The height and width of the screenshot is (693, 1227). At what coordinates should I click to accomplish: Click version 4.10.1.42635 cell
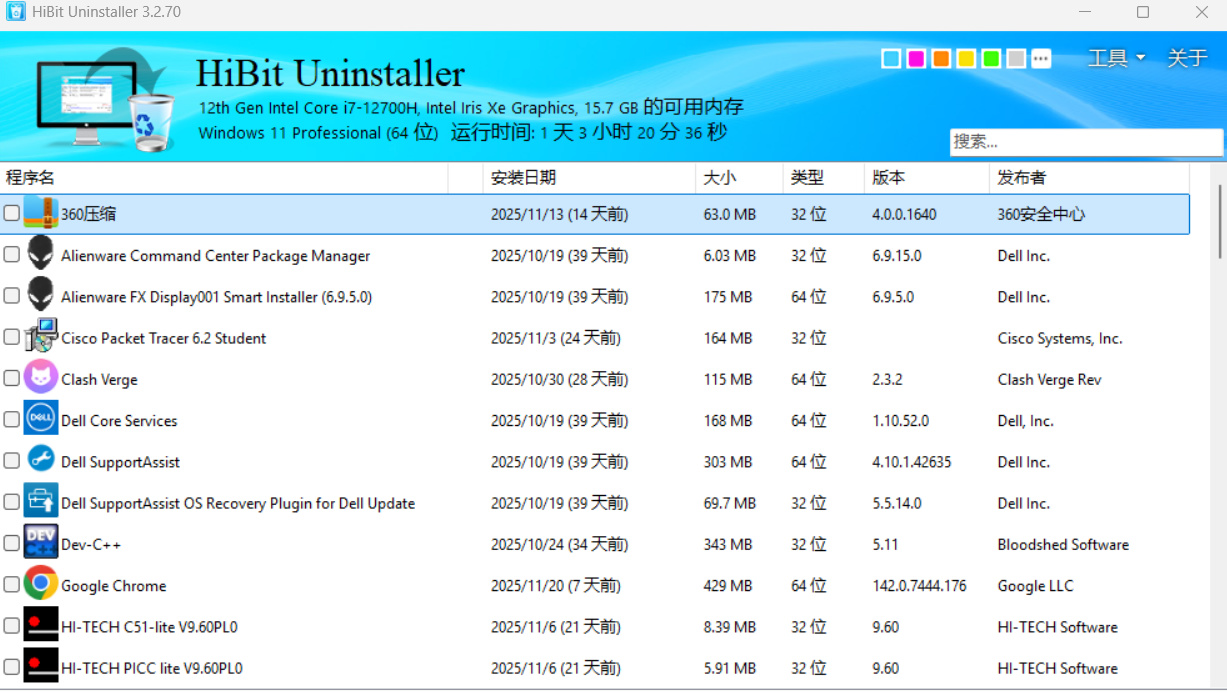pyautogui.click(x=912, y=462)
